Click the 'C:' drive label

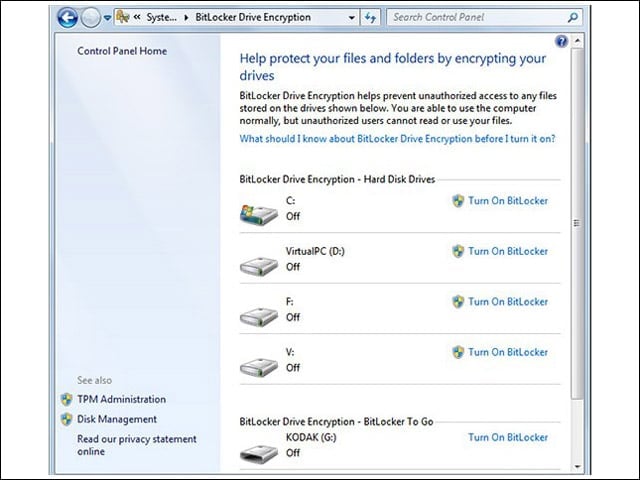[x=290, y=201]
